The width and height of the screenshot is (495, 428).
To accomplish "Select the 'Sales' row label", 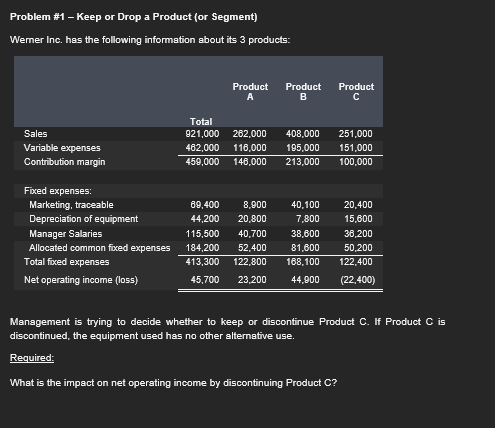I will pos(36,134).
